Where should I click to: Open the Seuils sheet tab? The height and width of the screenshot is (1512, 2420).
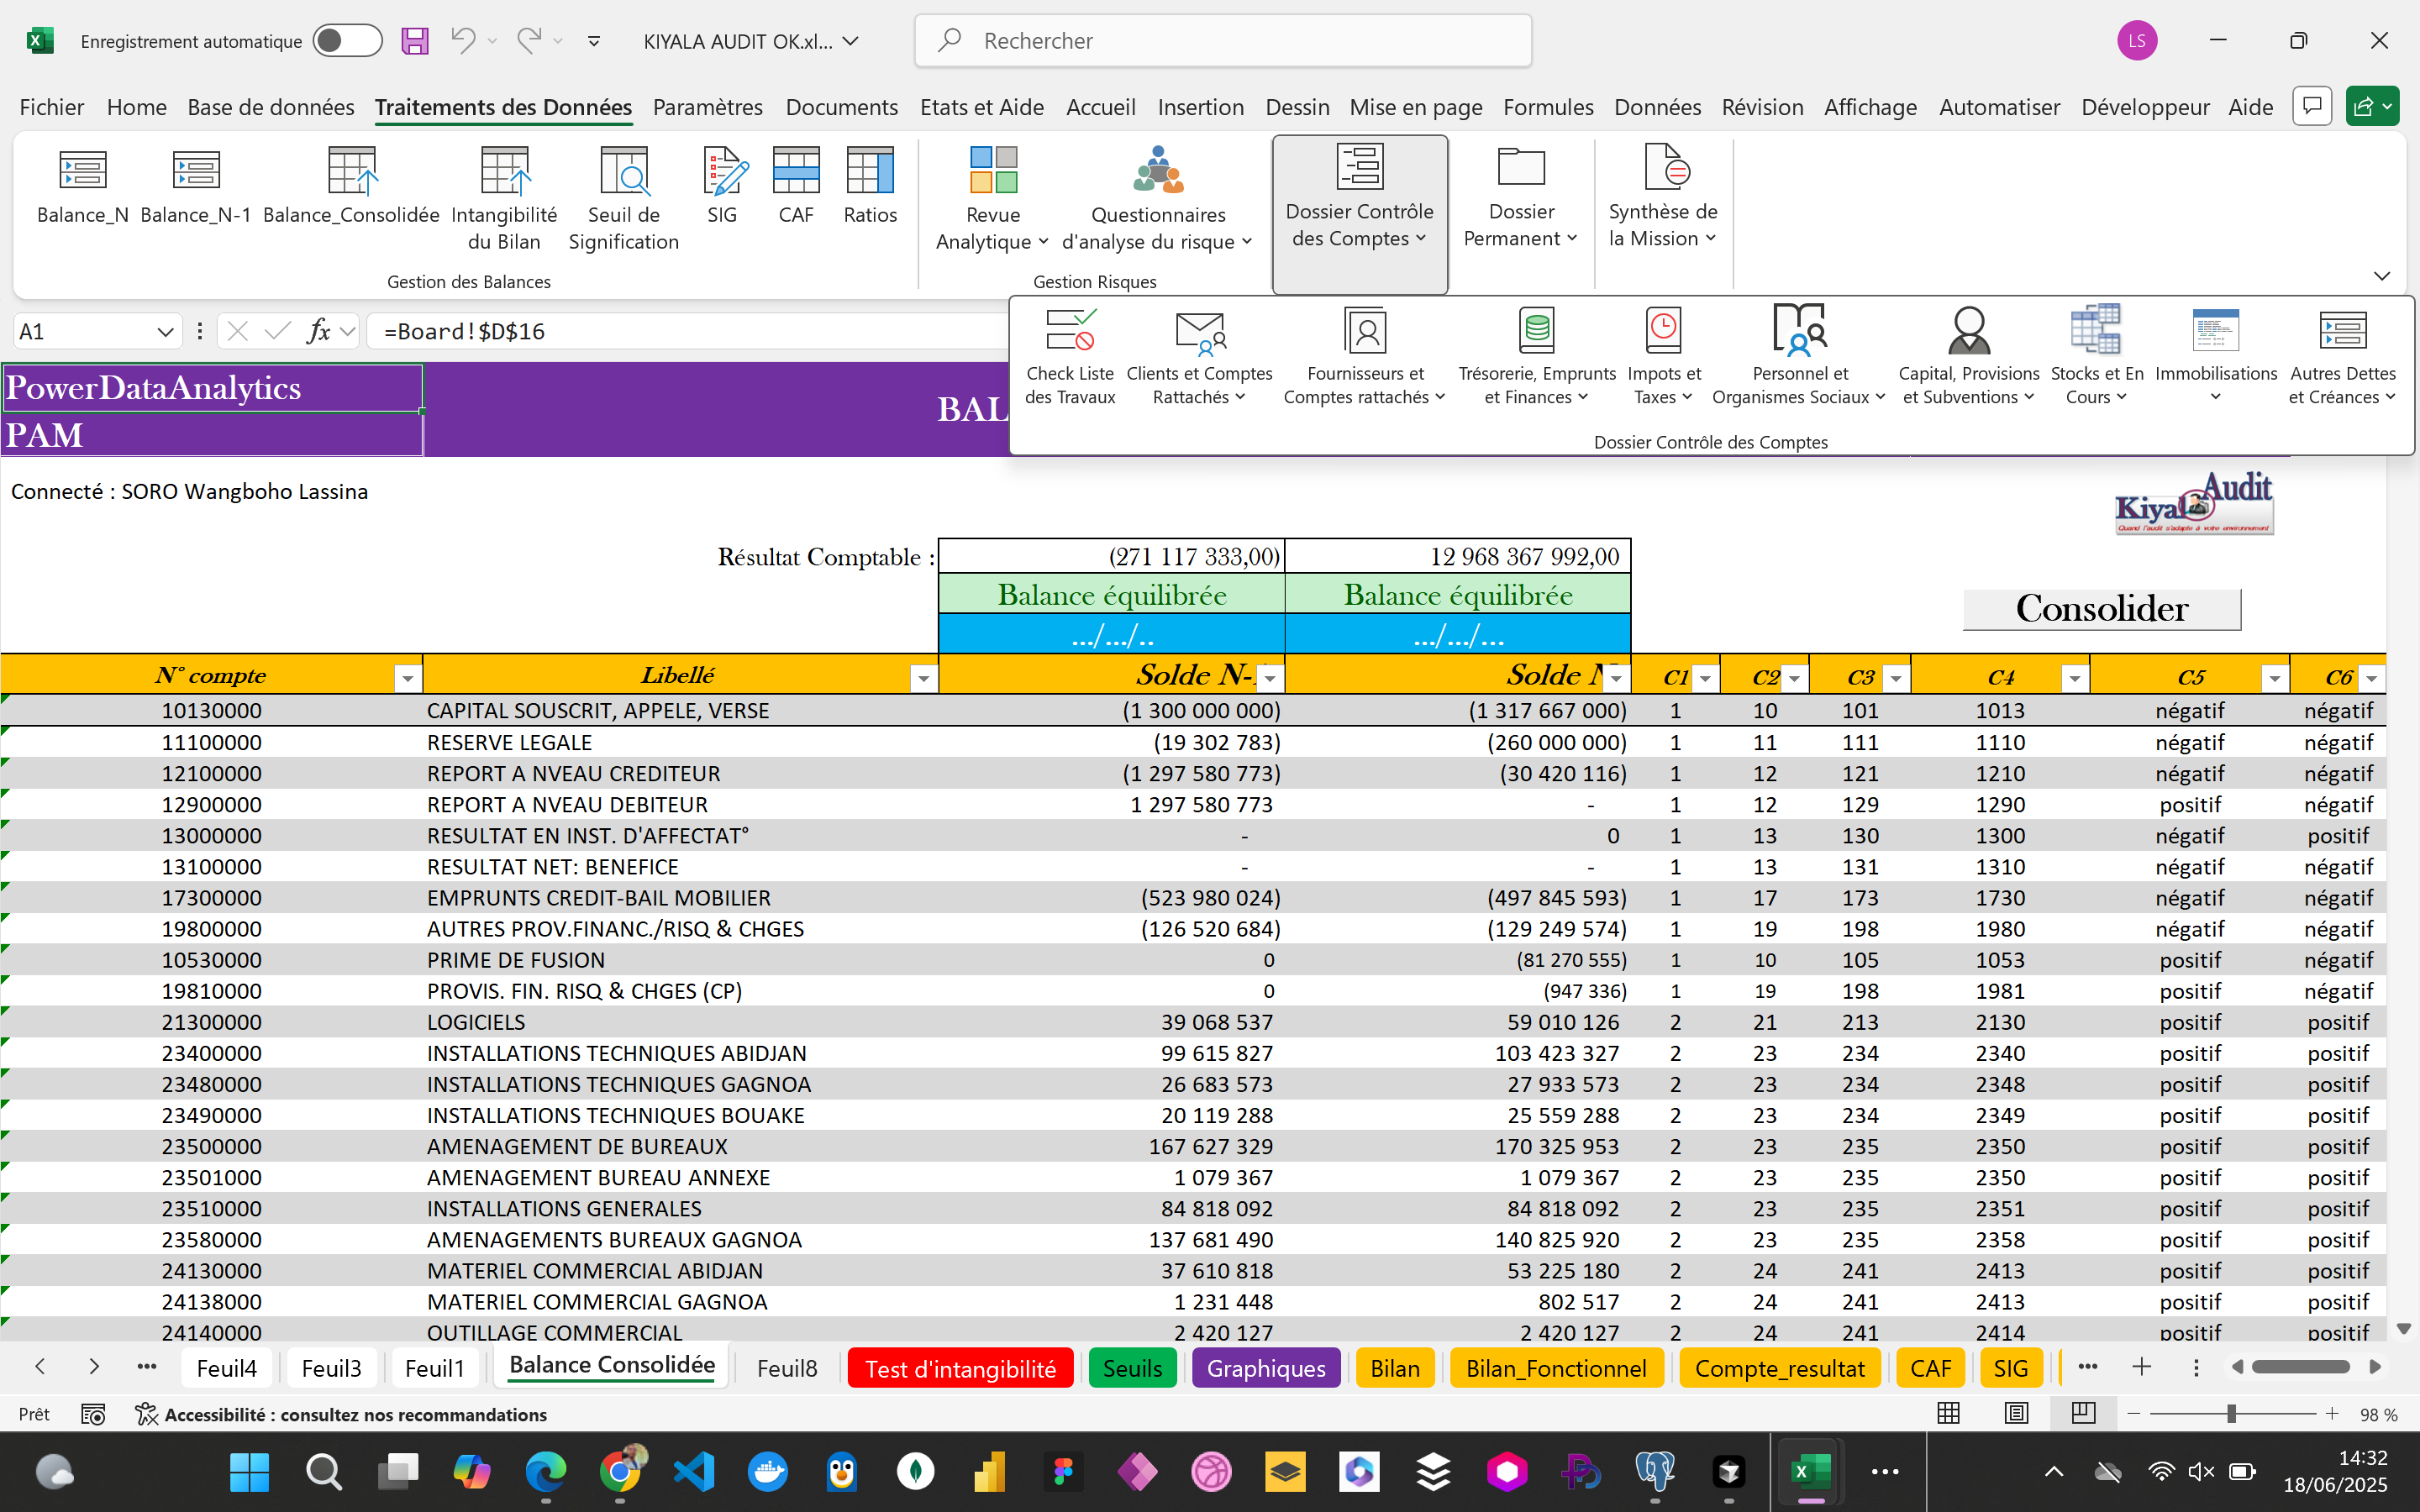[x=1132, y=1368]
